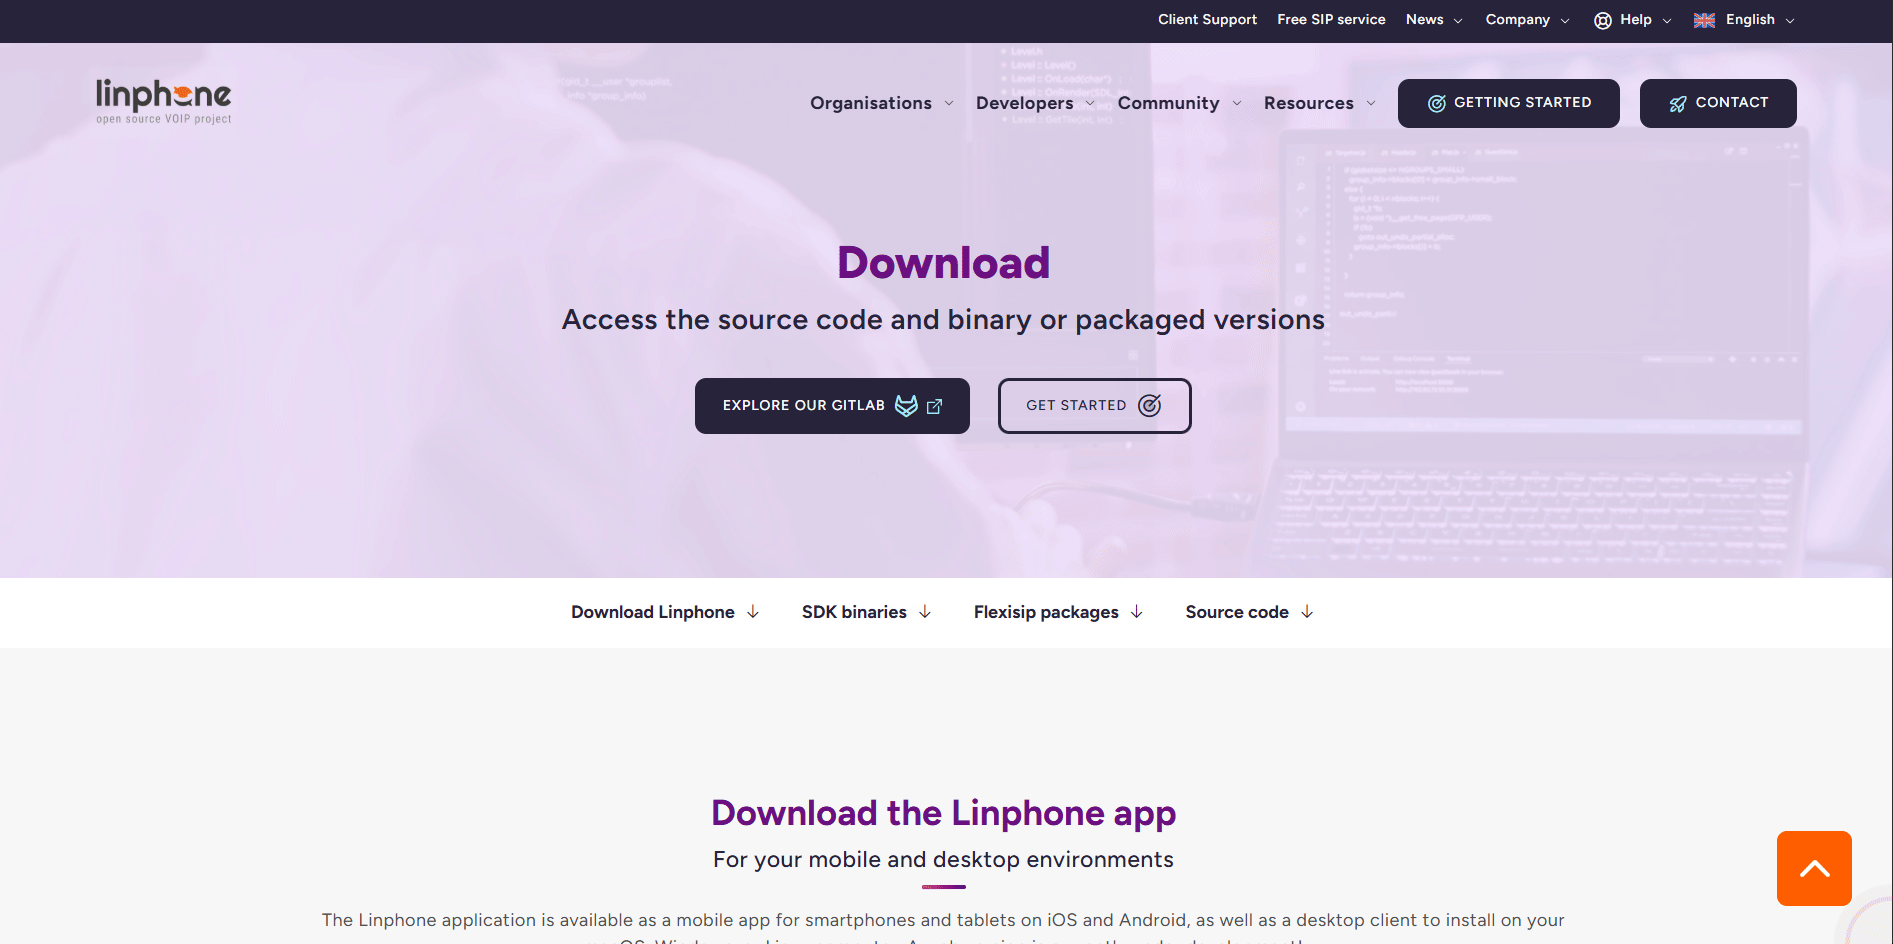Viewport: 1893px width, 944px height.
Task: Click the Linphone logo
Action: point(164,102)
